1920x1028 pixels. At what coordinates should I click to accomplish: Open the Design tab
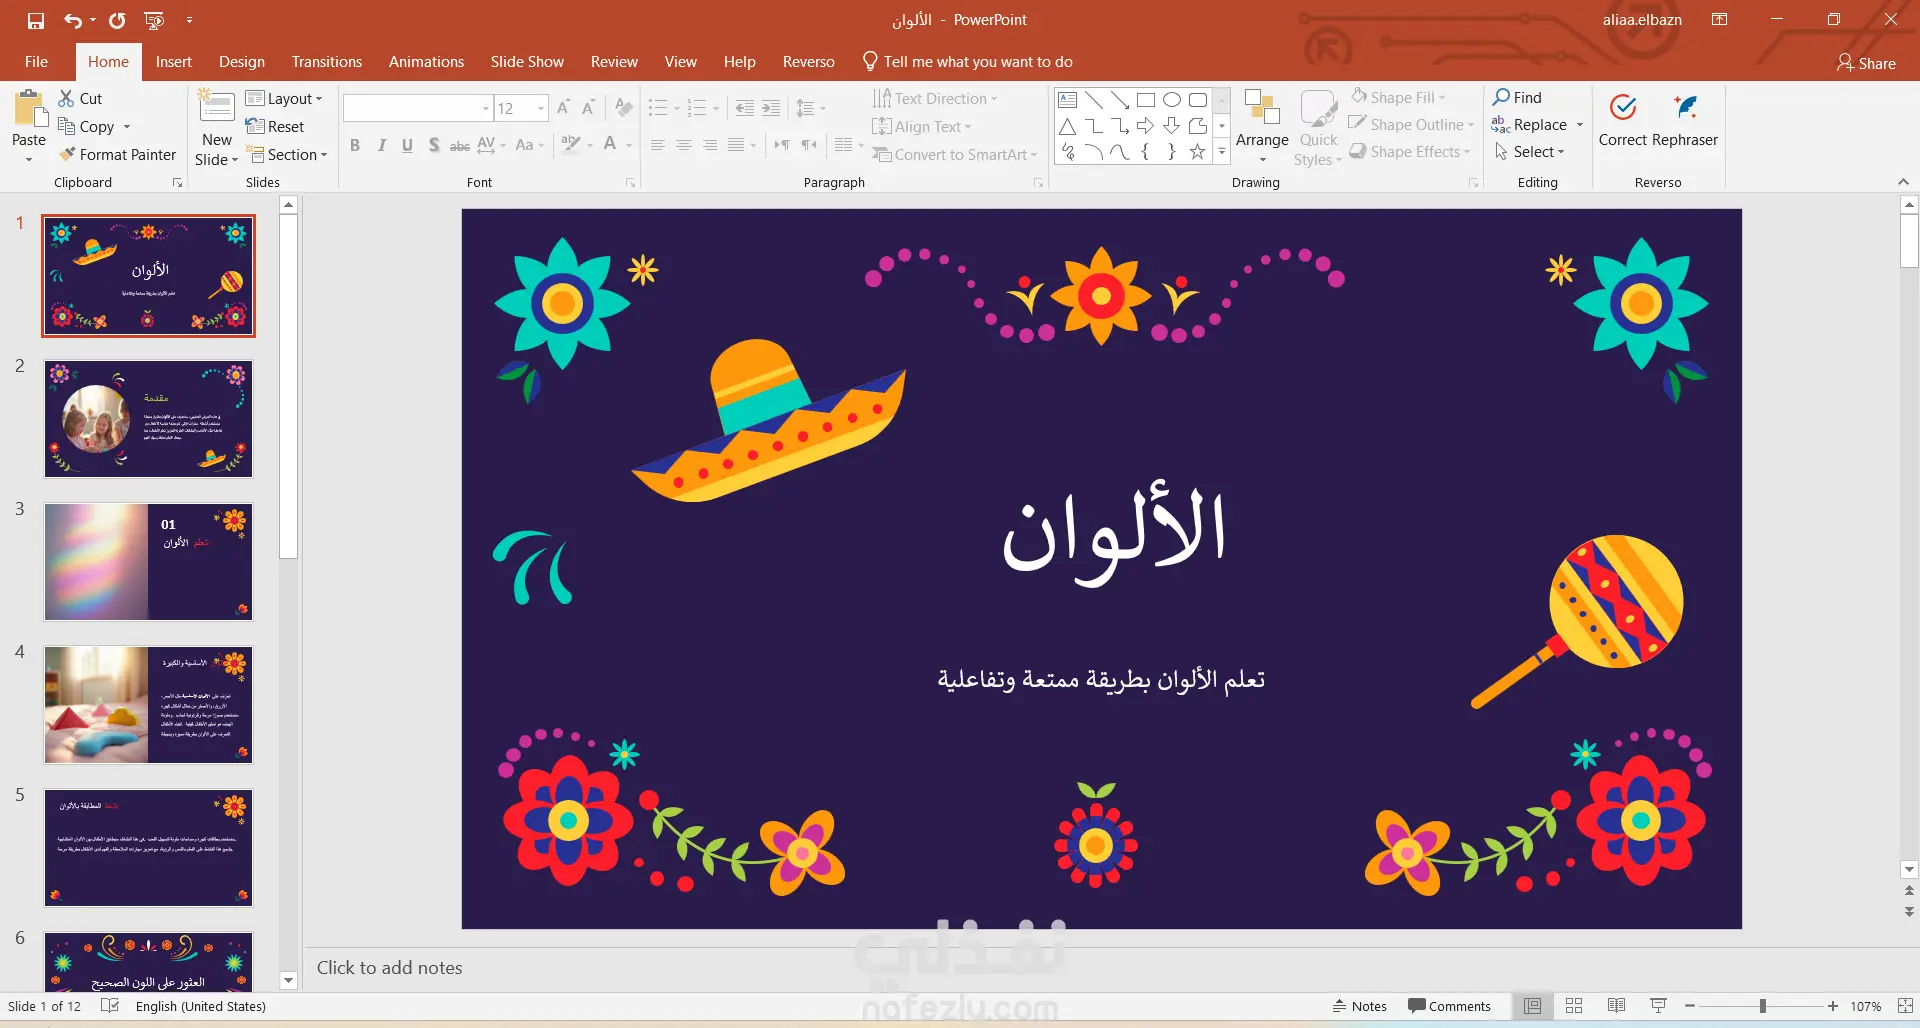pos(242,62)
